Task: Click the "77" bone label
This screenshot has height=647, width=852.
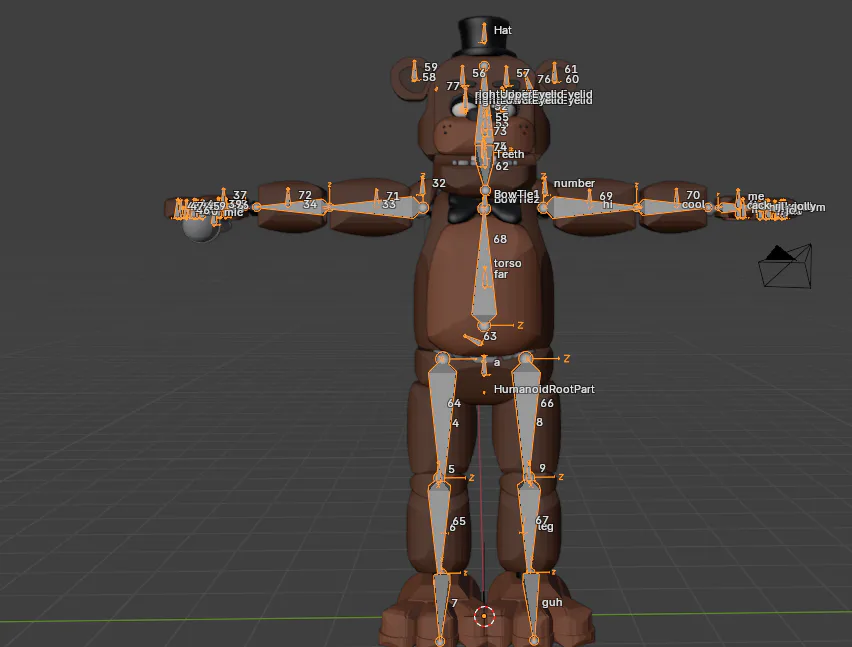Action: 453,86
